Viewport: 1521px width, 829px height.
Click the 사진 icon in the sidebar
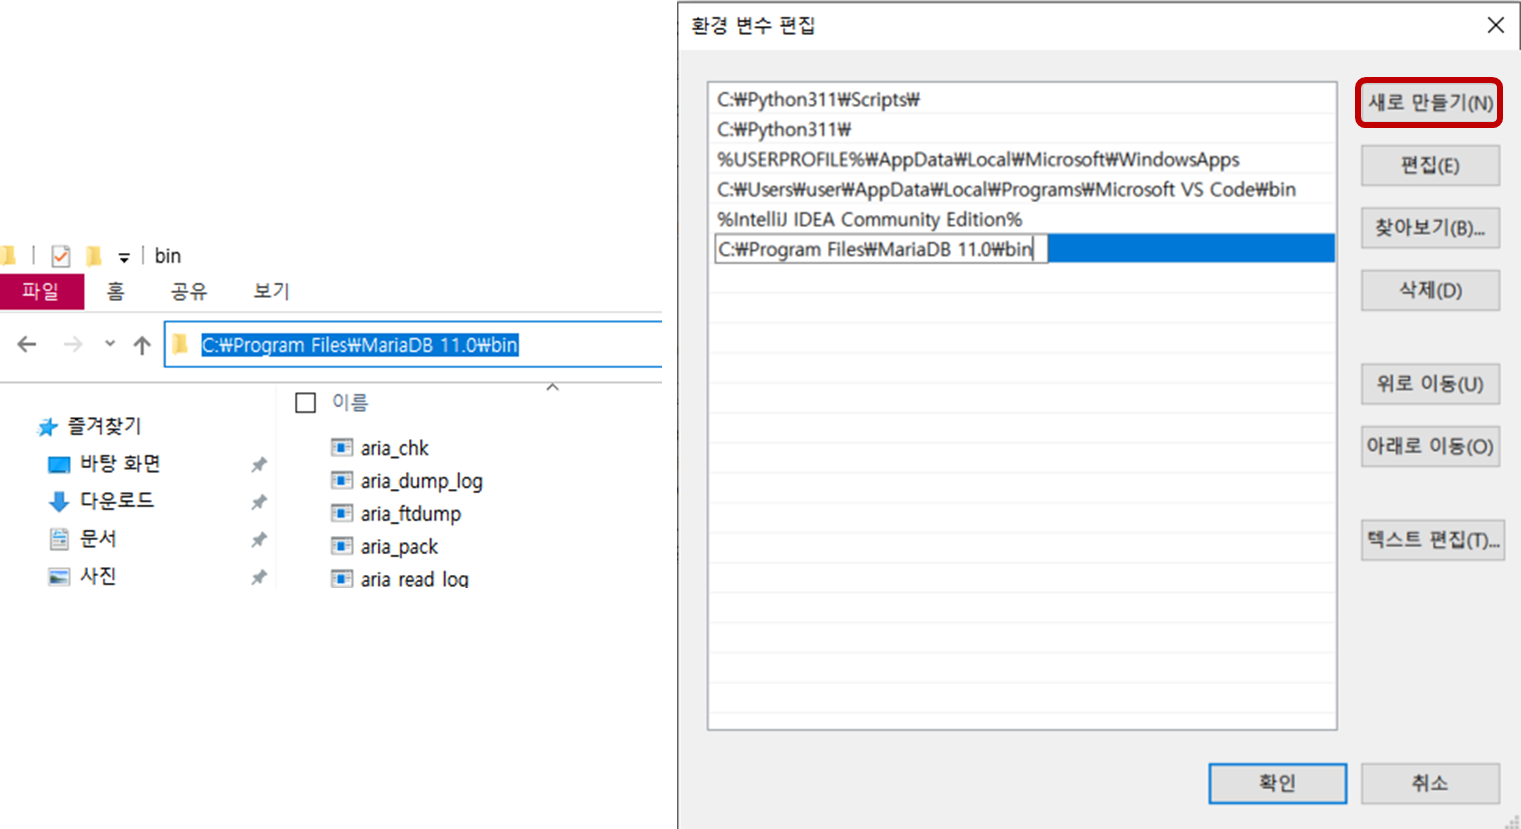(58, 574)
